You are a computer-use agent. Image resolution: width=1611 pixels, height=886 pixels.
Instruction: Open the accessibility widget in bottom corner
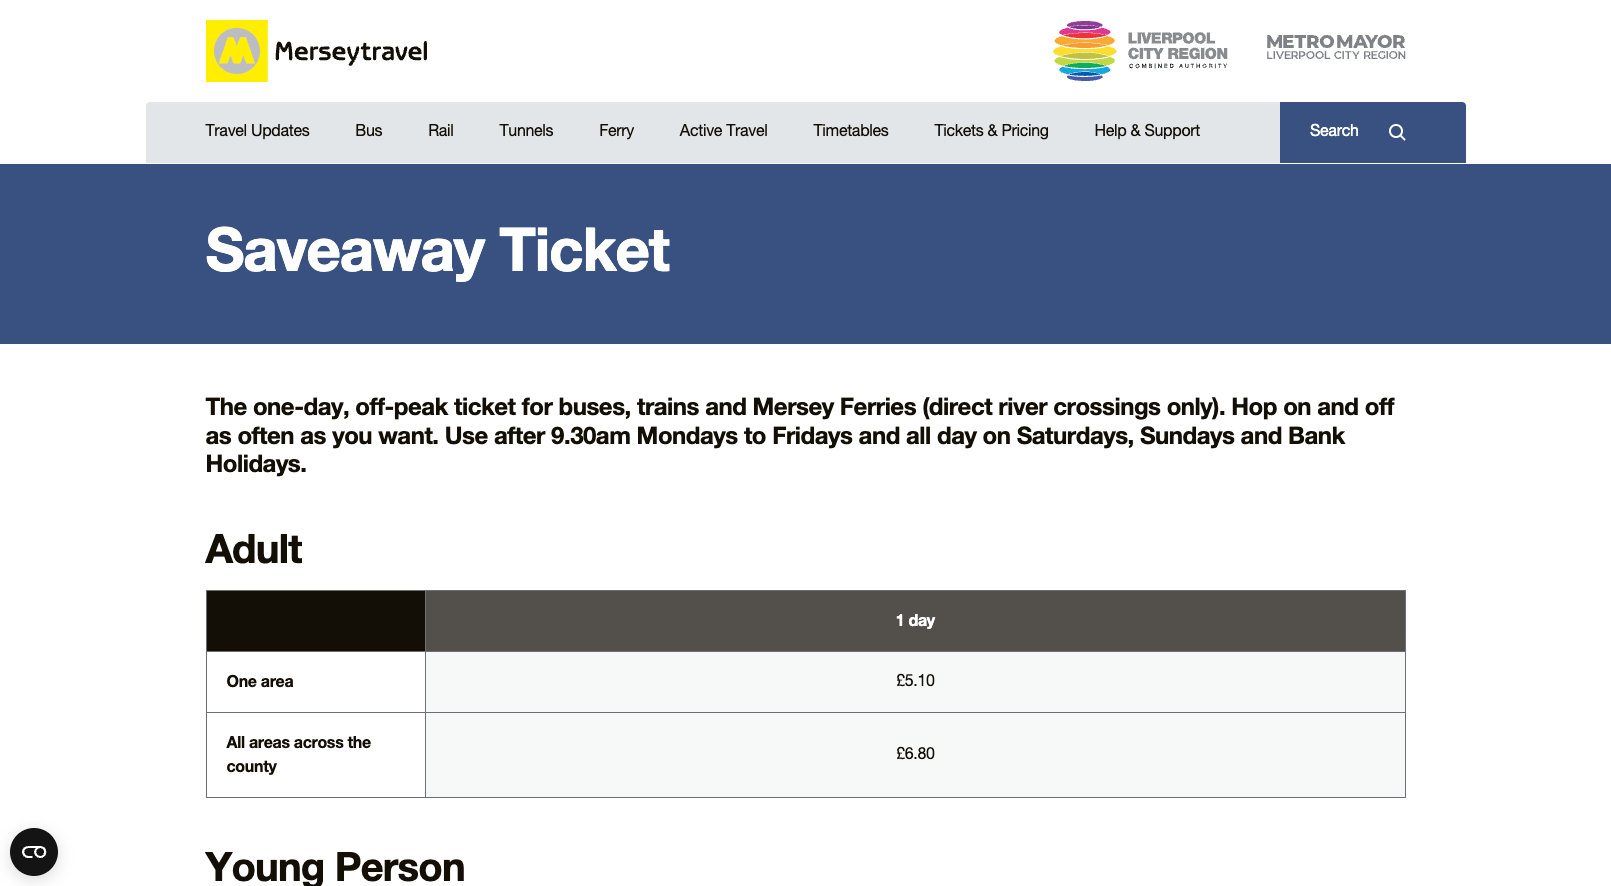[x=34, y=852]
